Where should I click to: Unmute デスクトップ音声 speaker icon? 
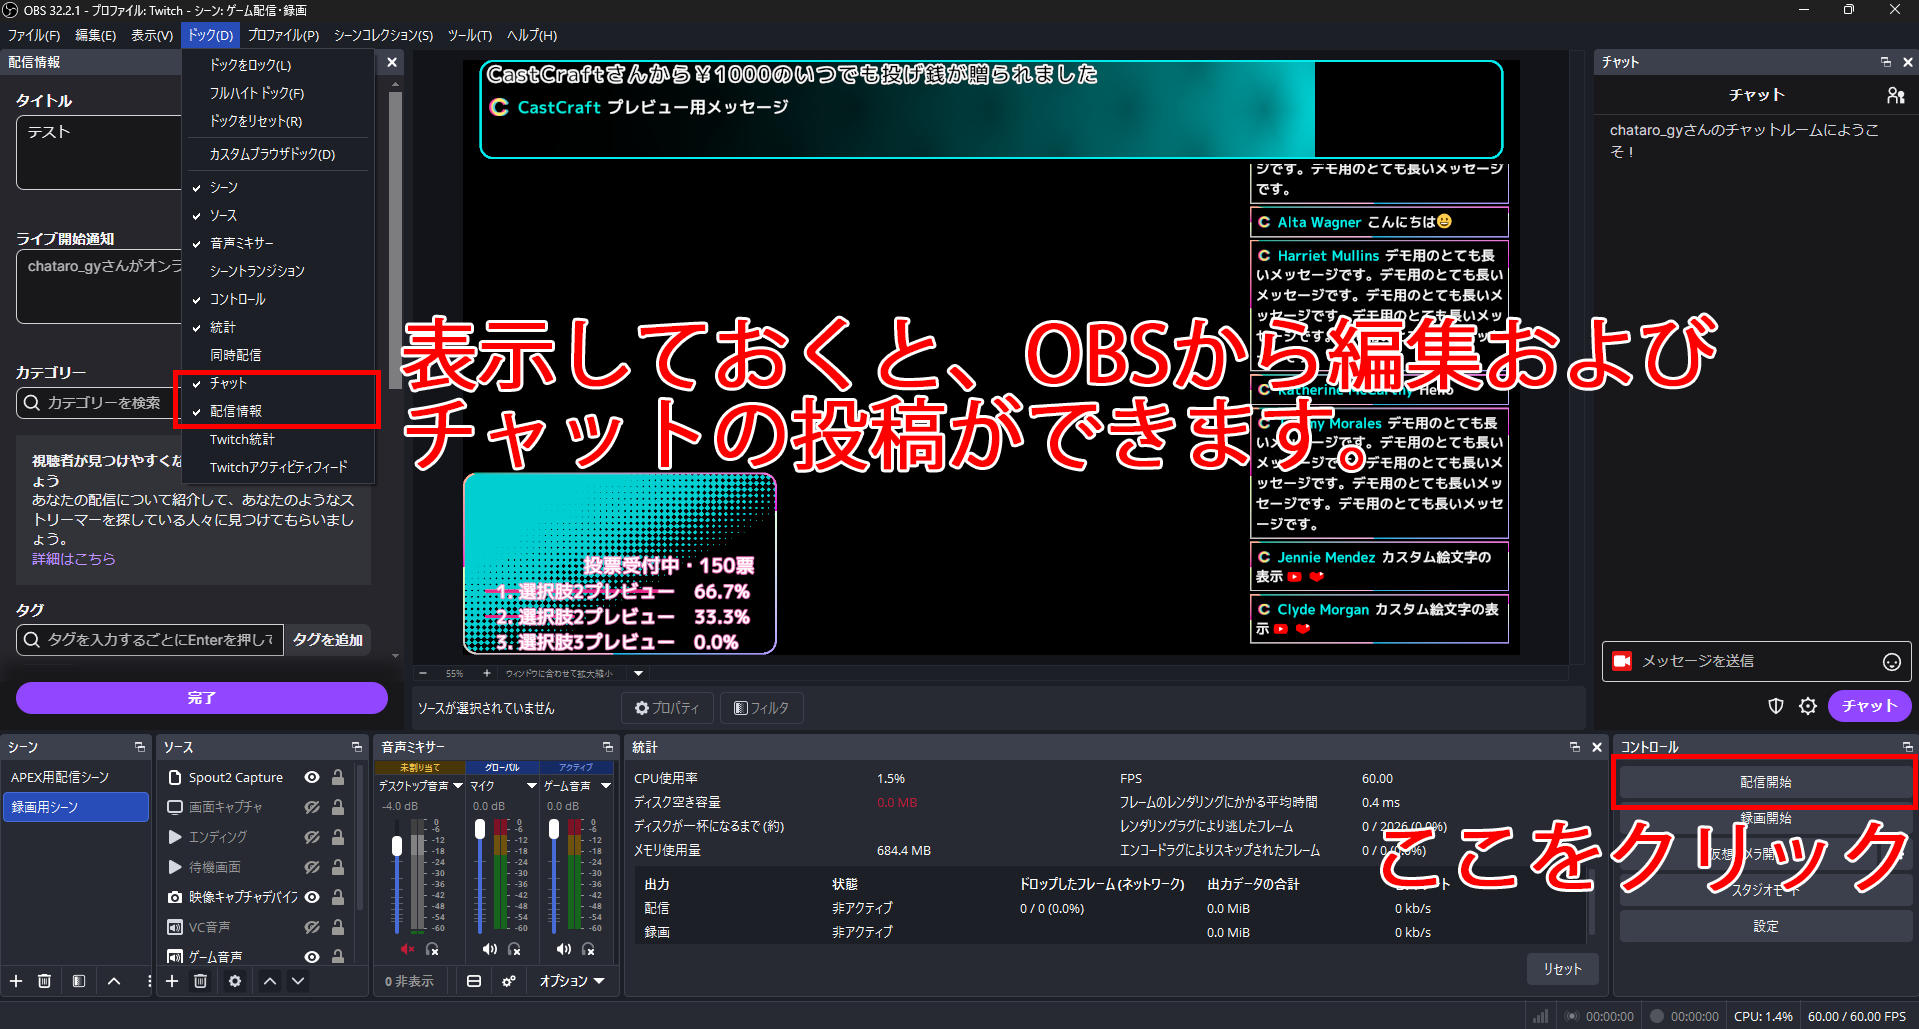[407, 949]
